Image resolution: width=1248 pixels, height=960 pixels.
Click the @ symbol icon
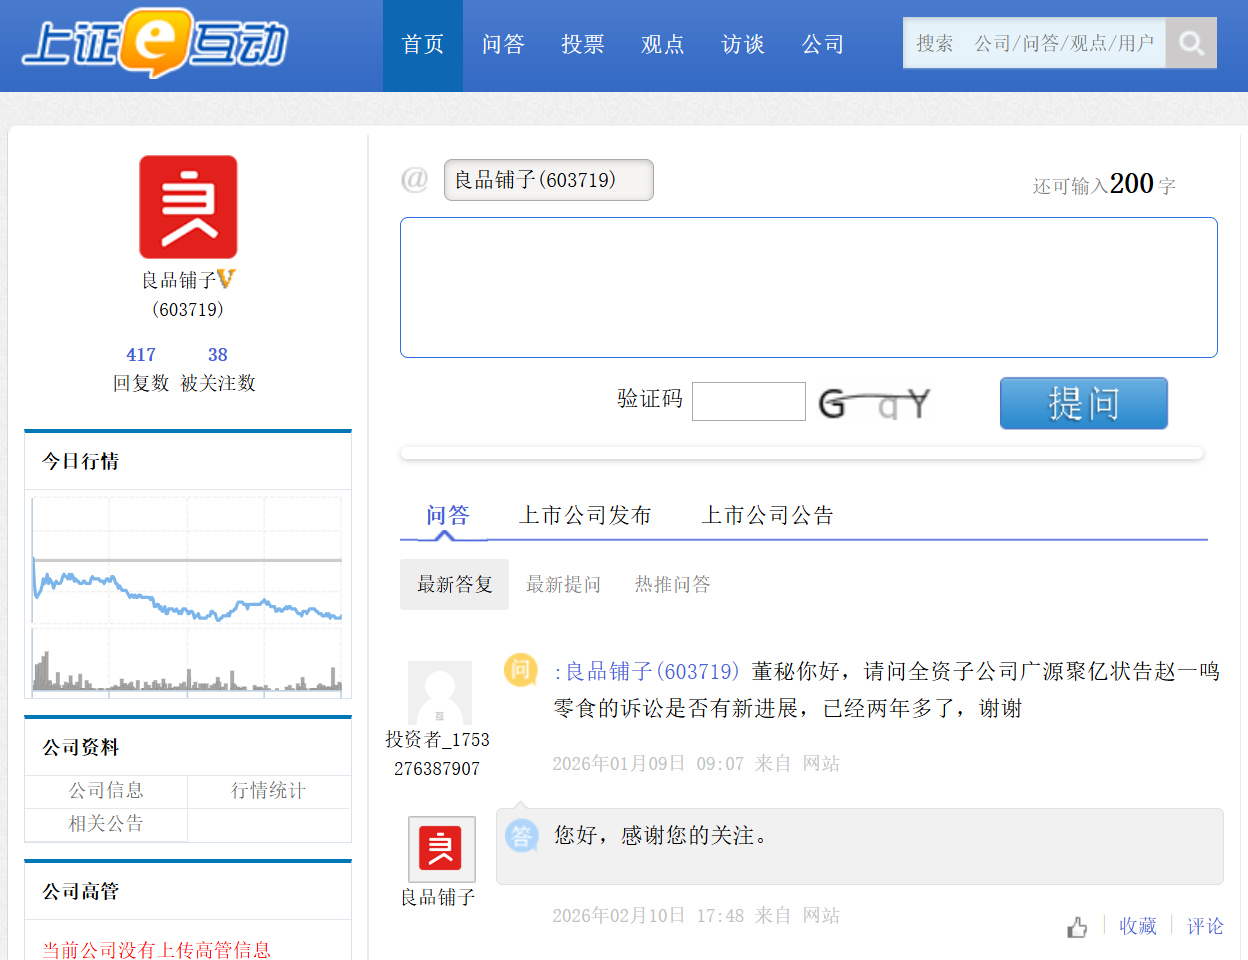(x=414, y=179)
